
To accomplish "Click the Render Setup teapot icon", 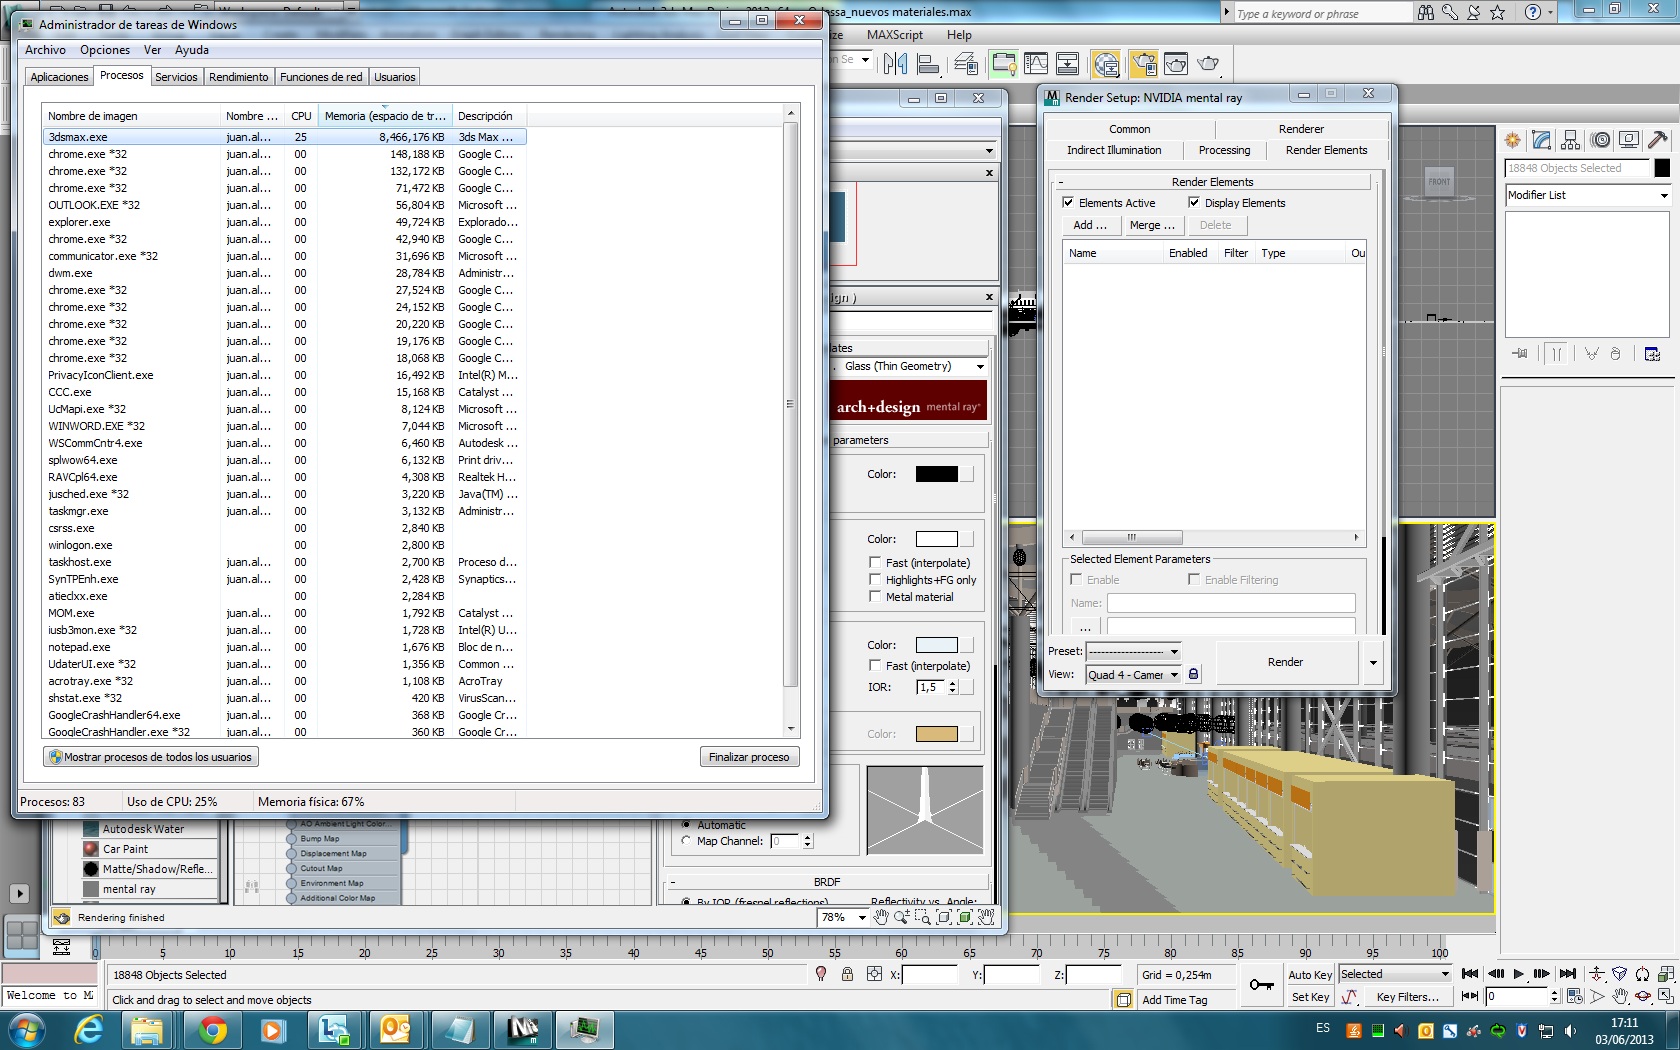I will click(1144, 64).
